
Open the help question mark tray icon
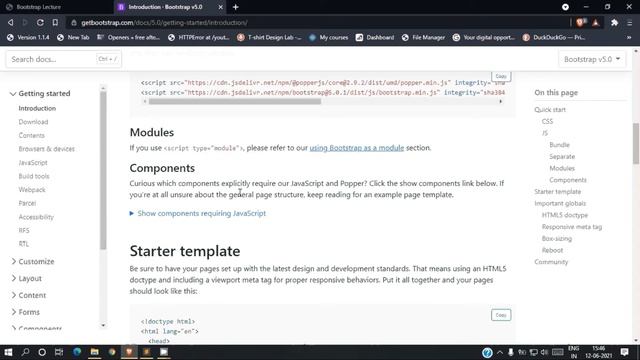[x=487, y=352]
